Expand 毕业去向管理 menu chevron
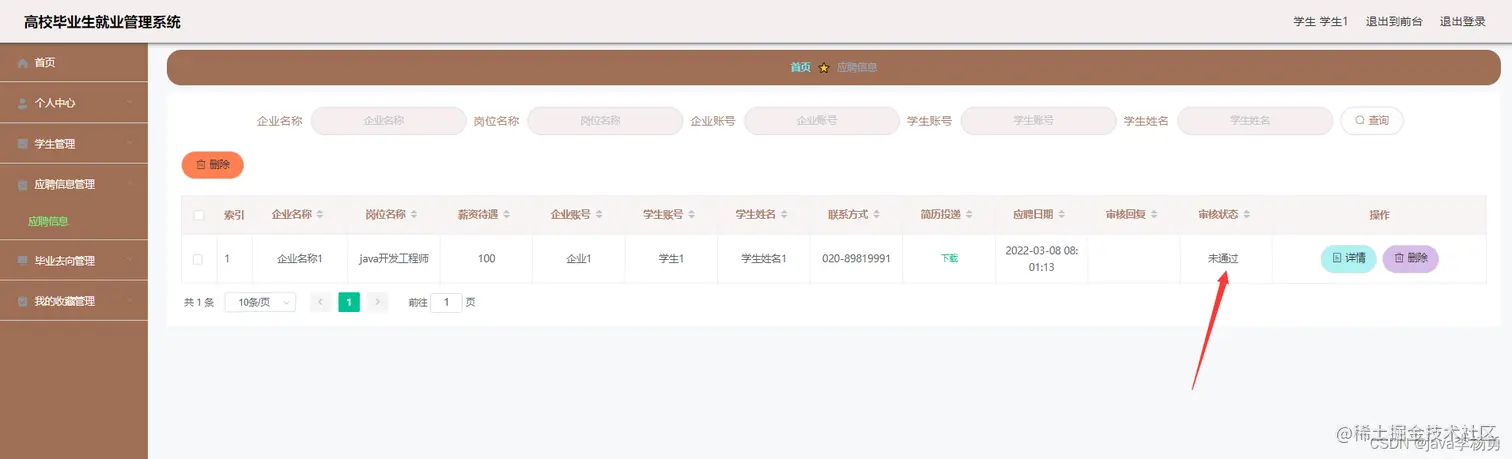 [x=131, y=261]
